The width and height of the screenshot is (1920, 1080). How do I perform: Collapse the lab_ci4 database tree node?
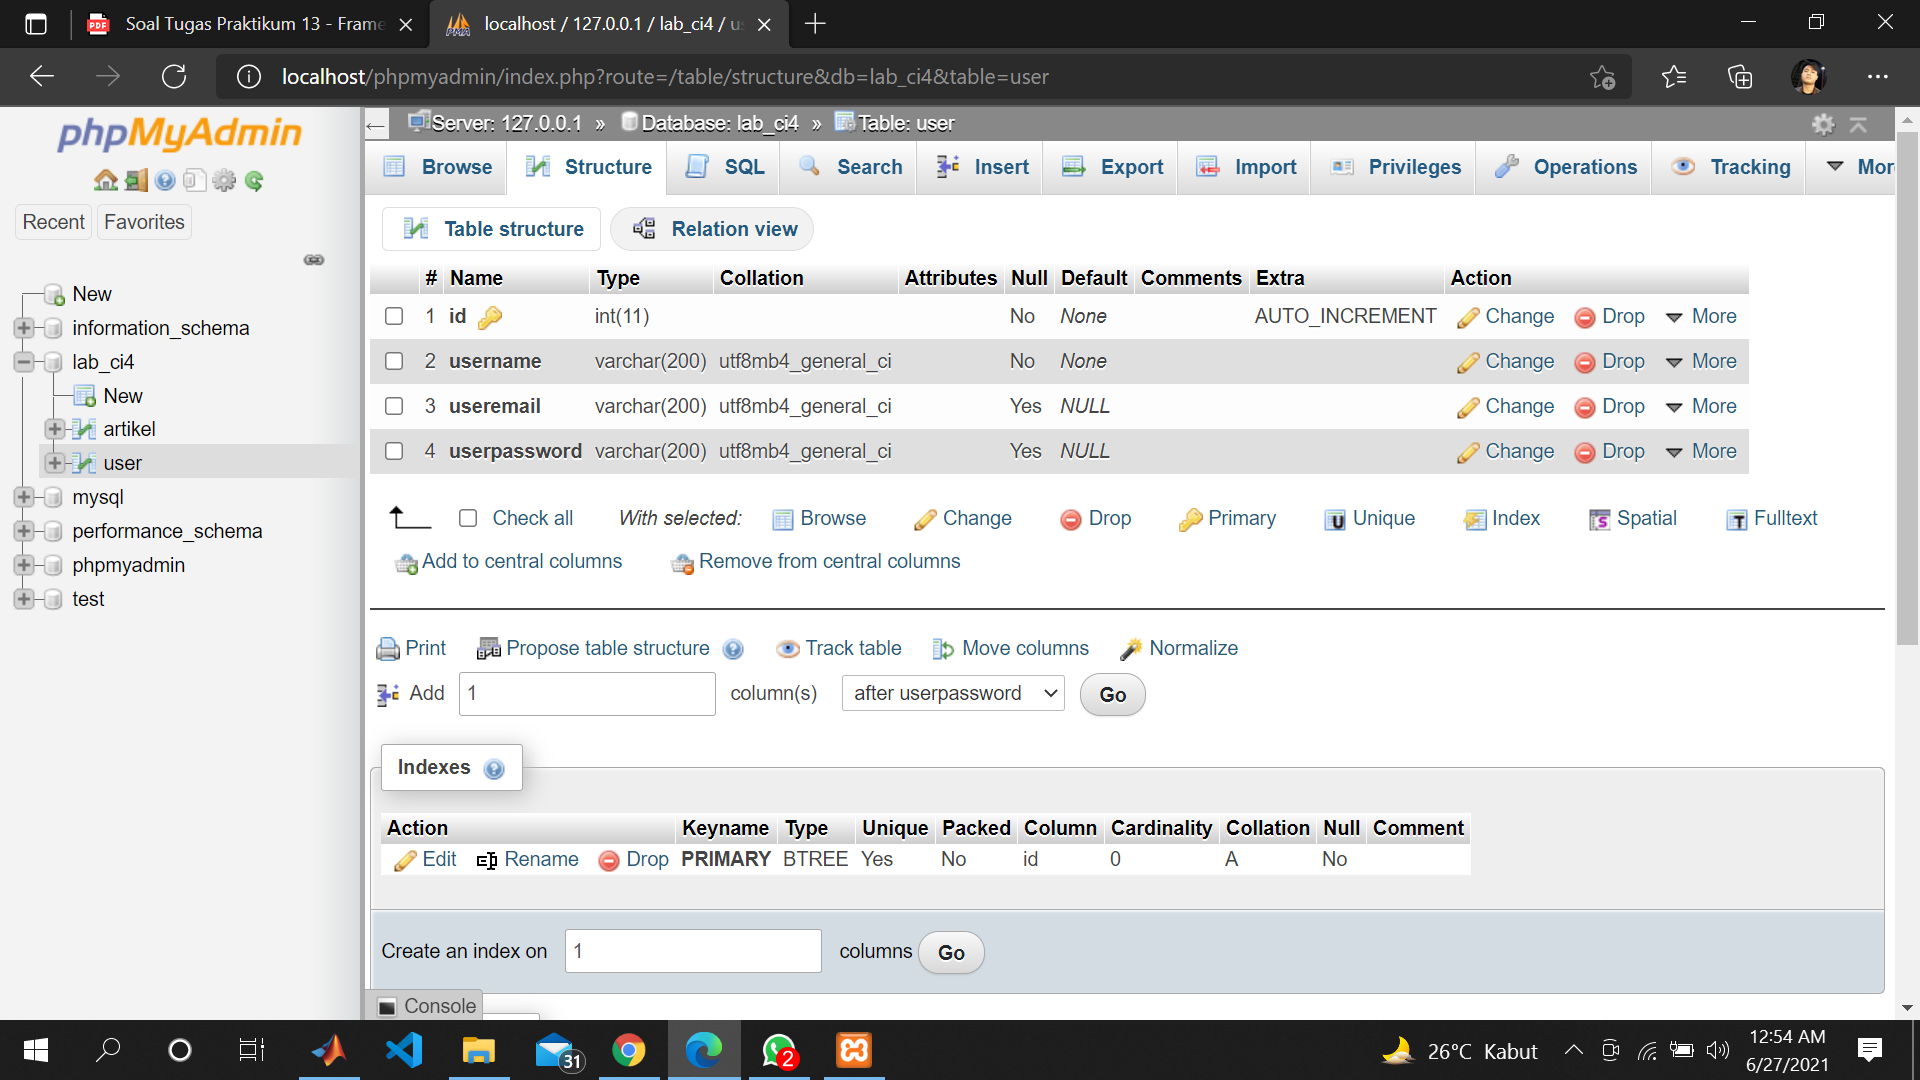23,362
